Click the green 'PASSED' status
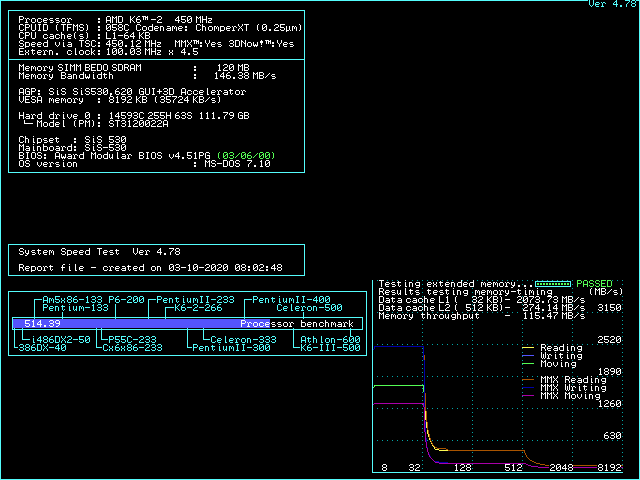This screenshot has height=480, width=640. [594, 284]
